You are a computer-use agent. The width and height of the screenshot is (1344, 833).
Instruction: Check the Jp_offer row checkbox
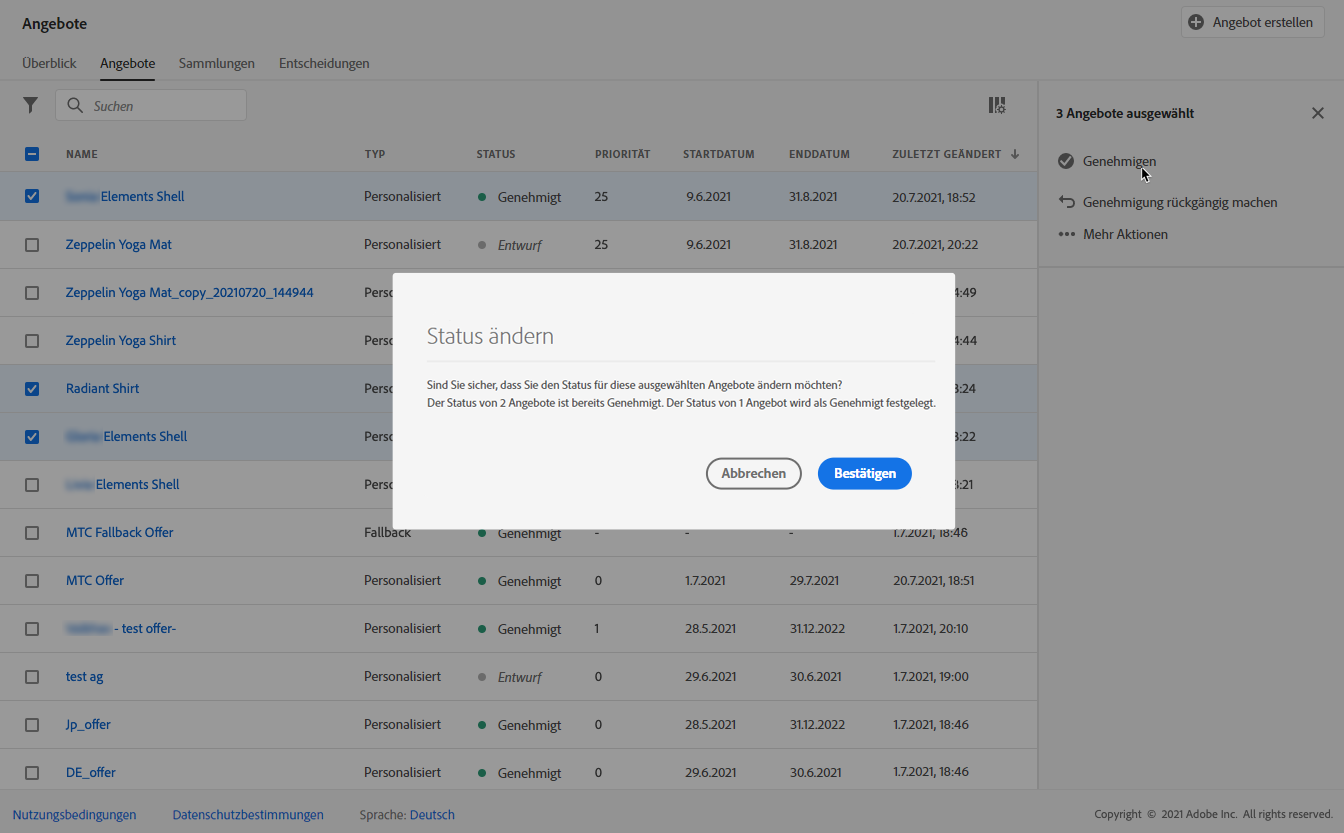click(32, 725)
